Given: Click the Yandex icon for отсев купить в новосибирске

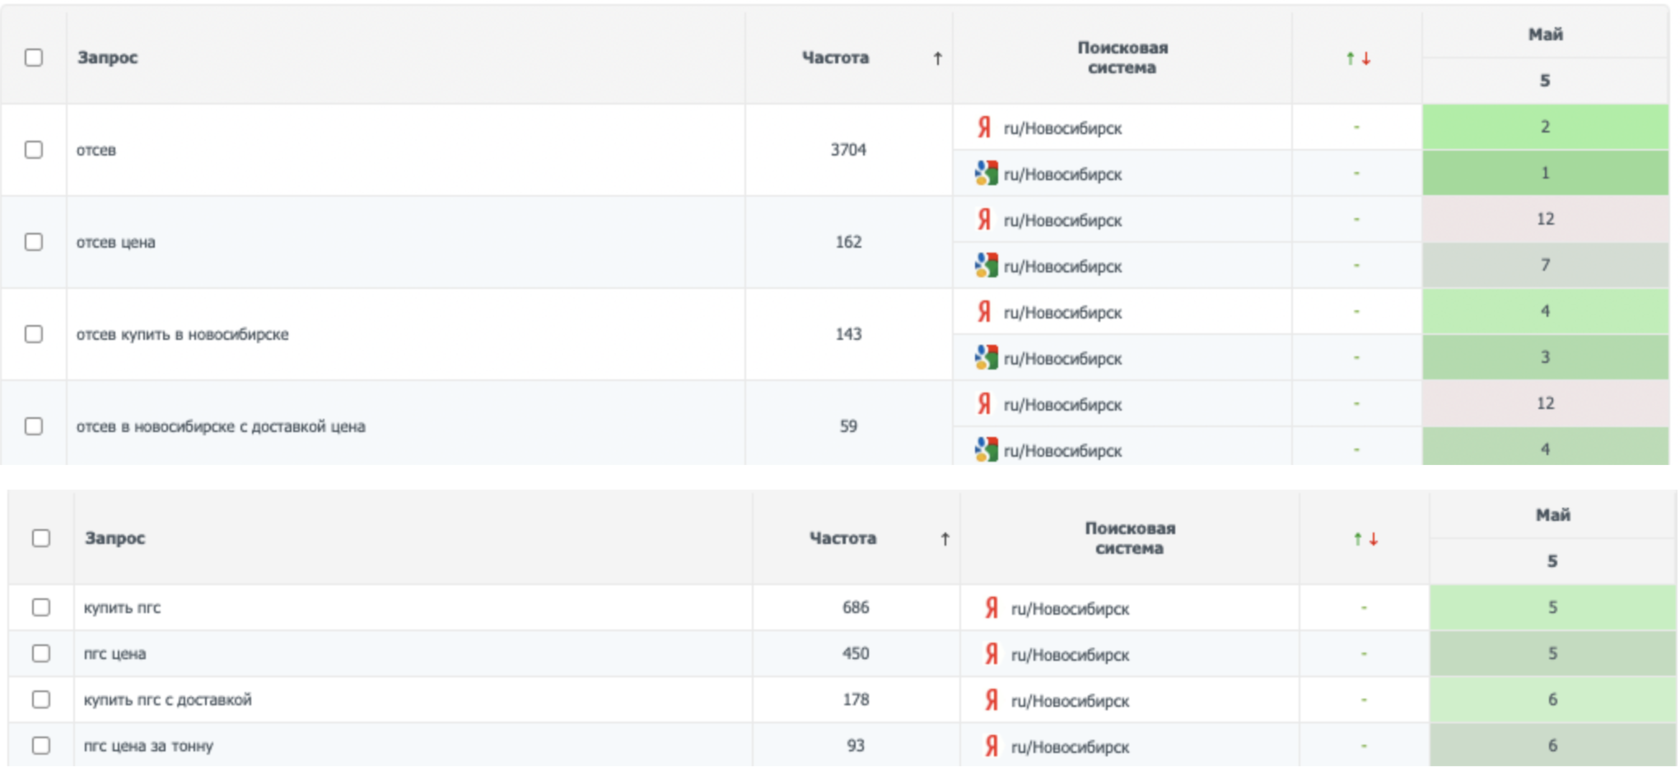Looking at the screenshot, I should click(x=984, y=312).
